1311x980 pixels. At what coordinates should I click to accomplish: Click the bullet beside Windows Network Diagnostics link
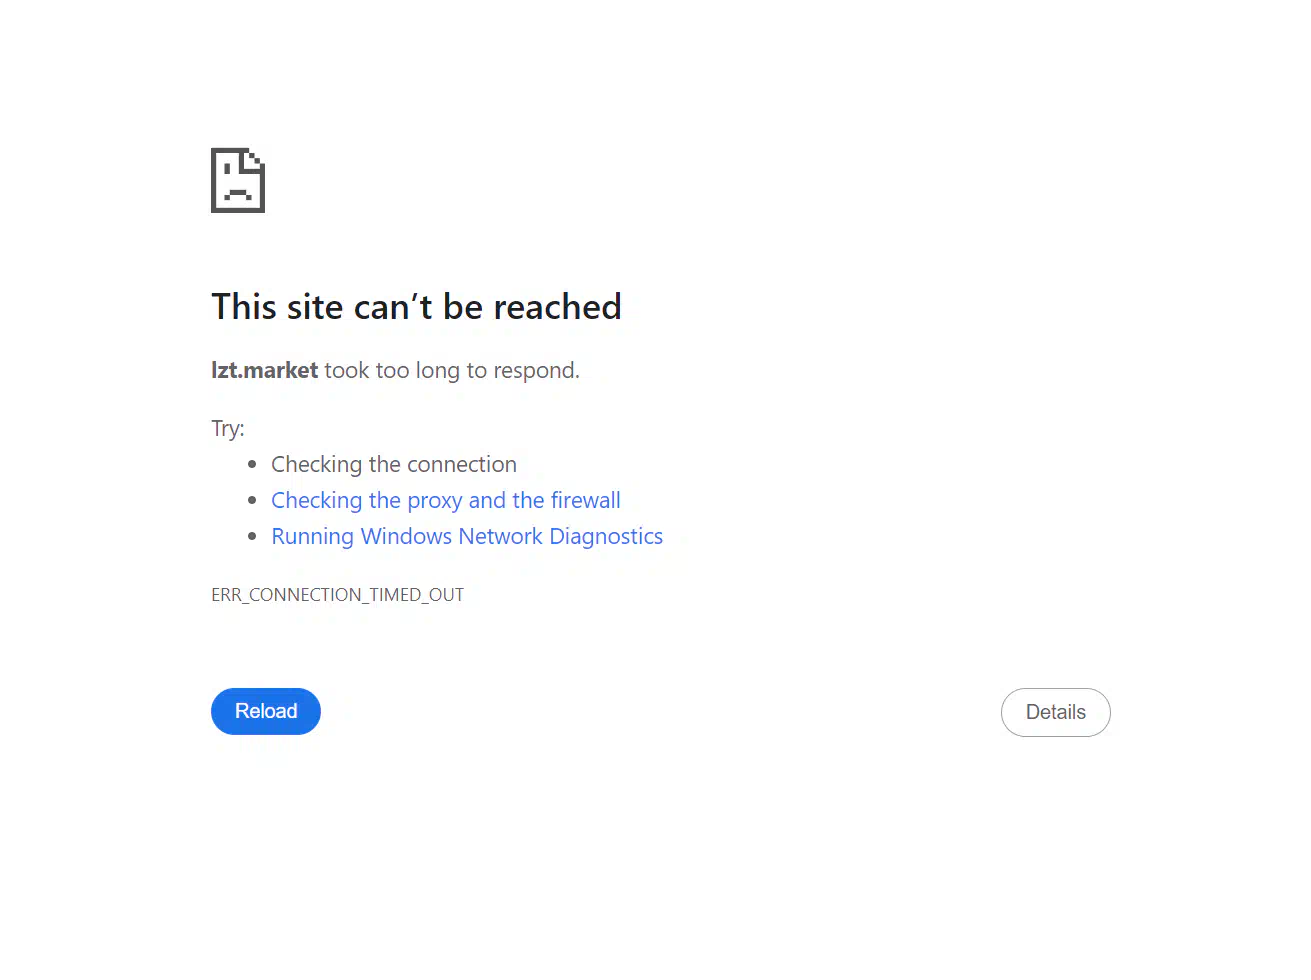pos(252,536)
